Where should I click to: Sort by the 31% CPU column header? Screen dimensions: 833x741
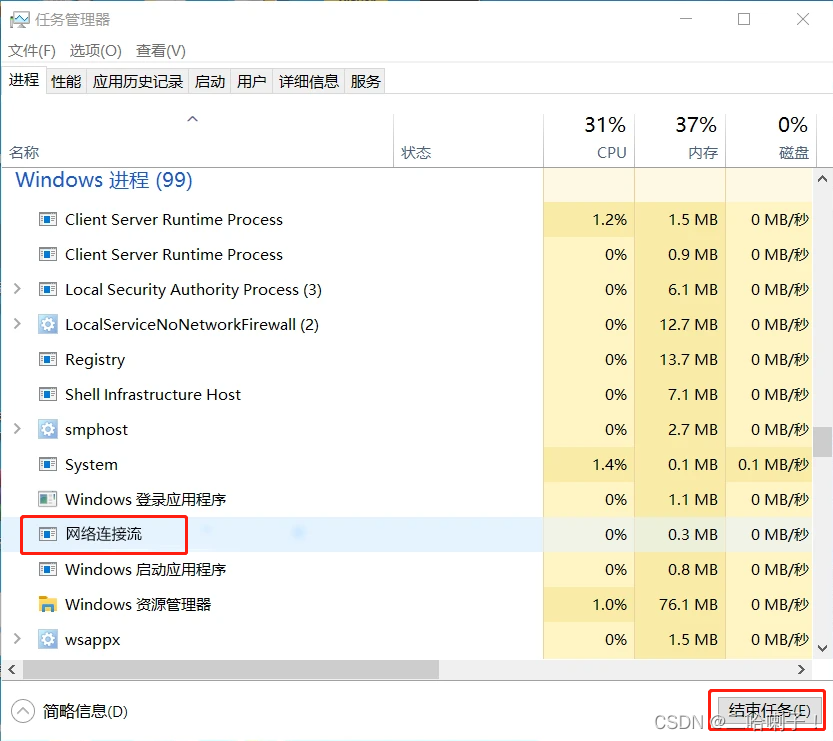[589, 141]
